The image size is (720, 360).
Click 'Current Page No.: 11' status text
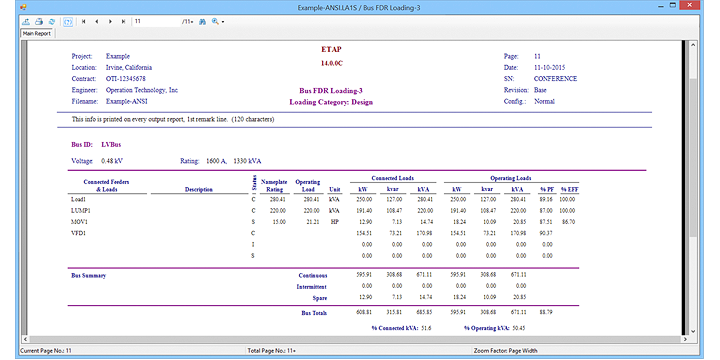[x=47, y=351]
